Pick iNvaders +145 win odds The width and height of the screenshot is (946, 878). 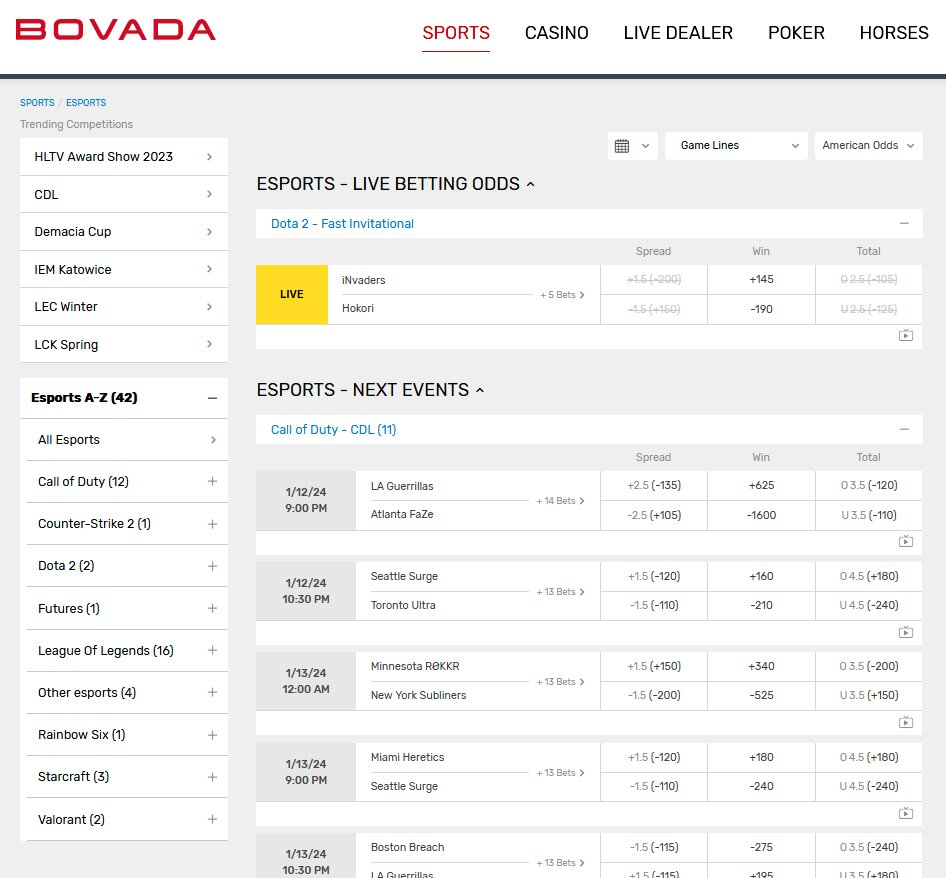[x=761, y=280]
